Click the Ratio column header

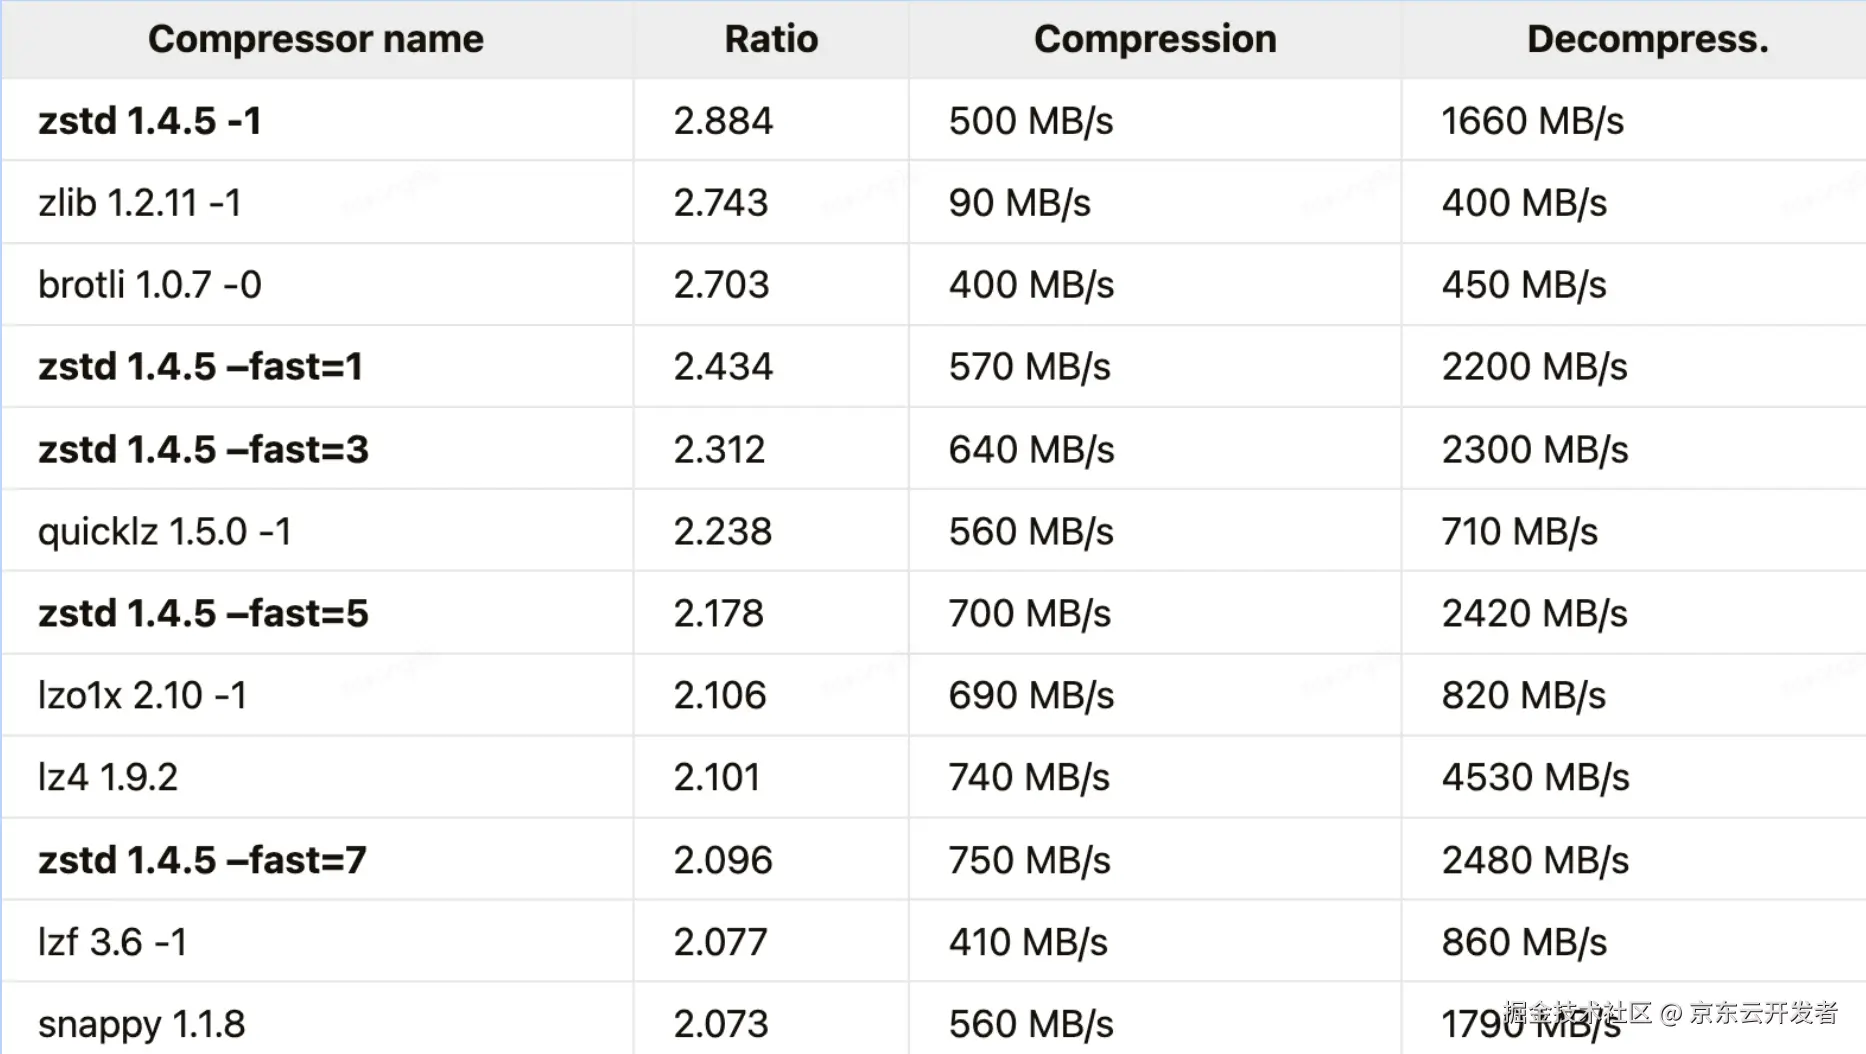click(x=771, y=39)
